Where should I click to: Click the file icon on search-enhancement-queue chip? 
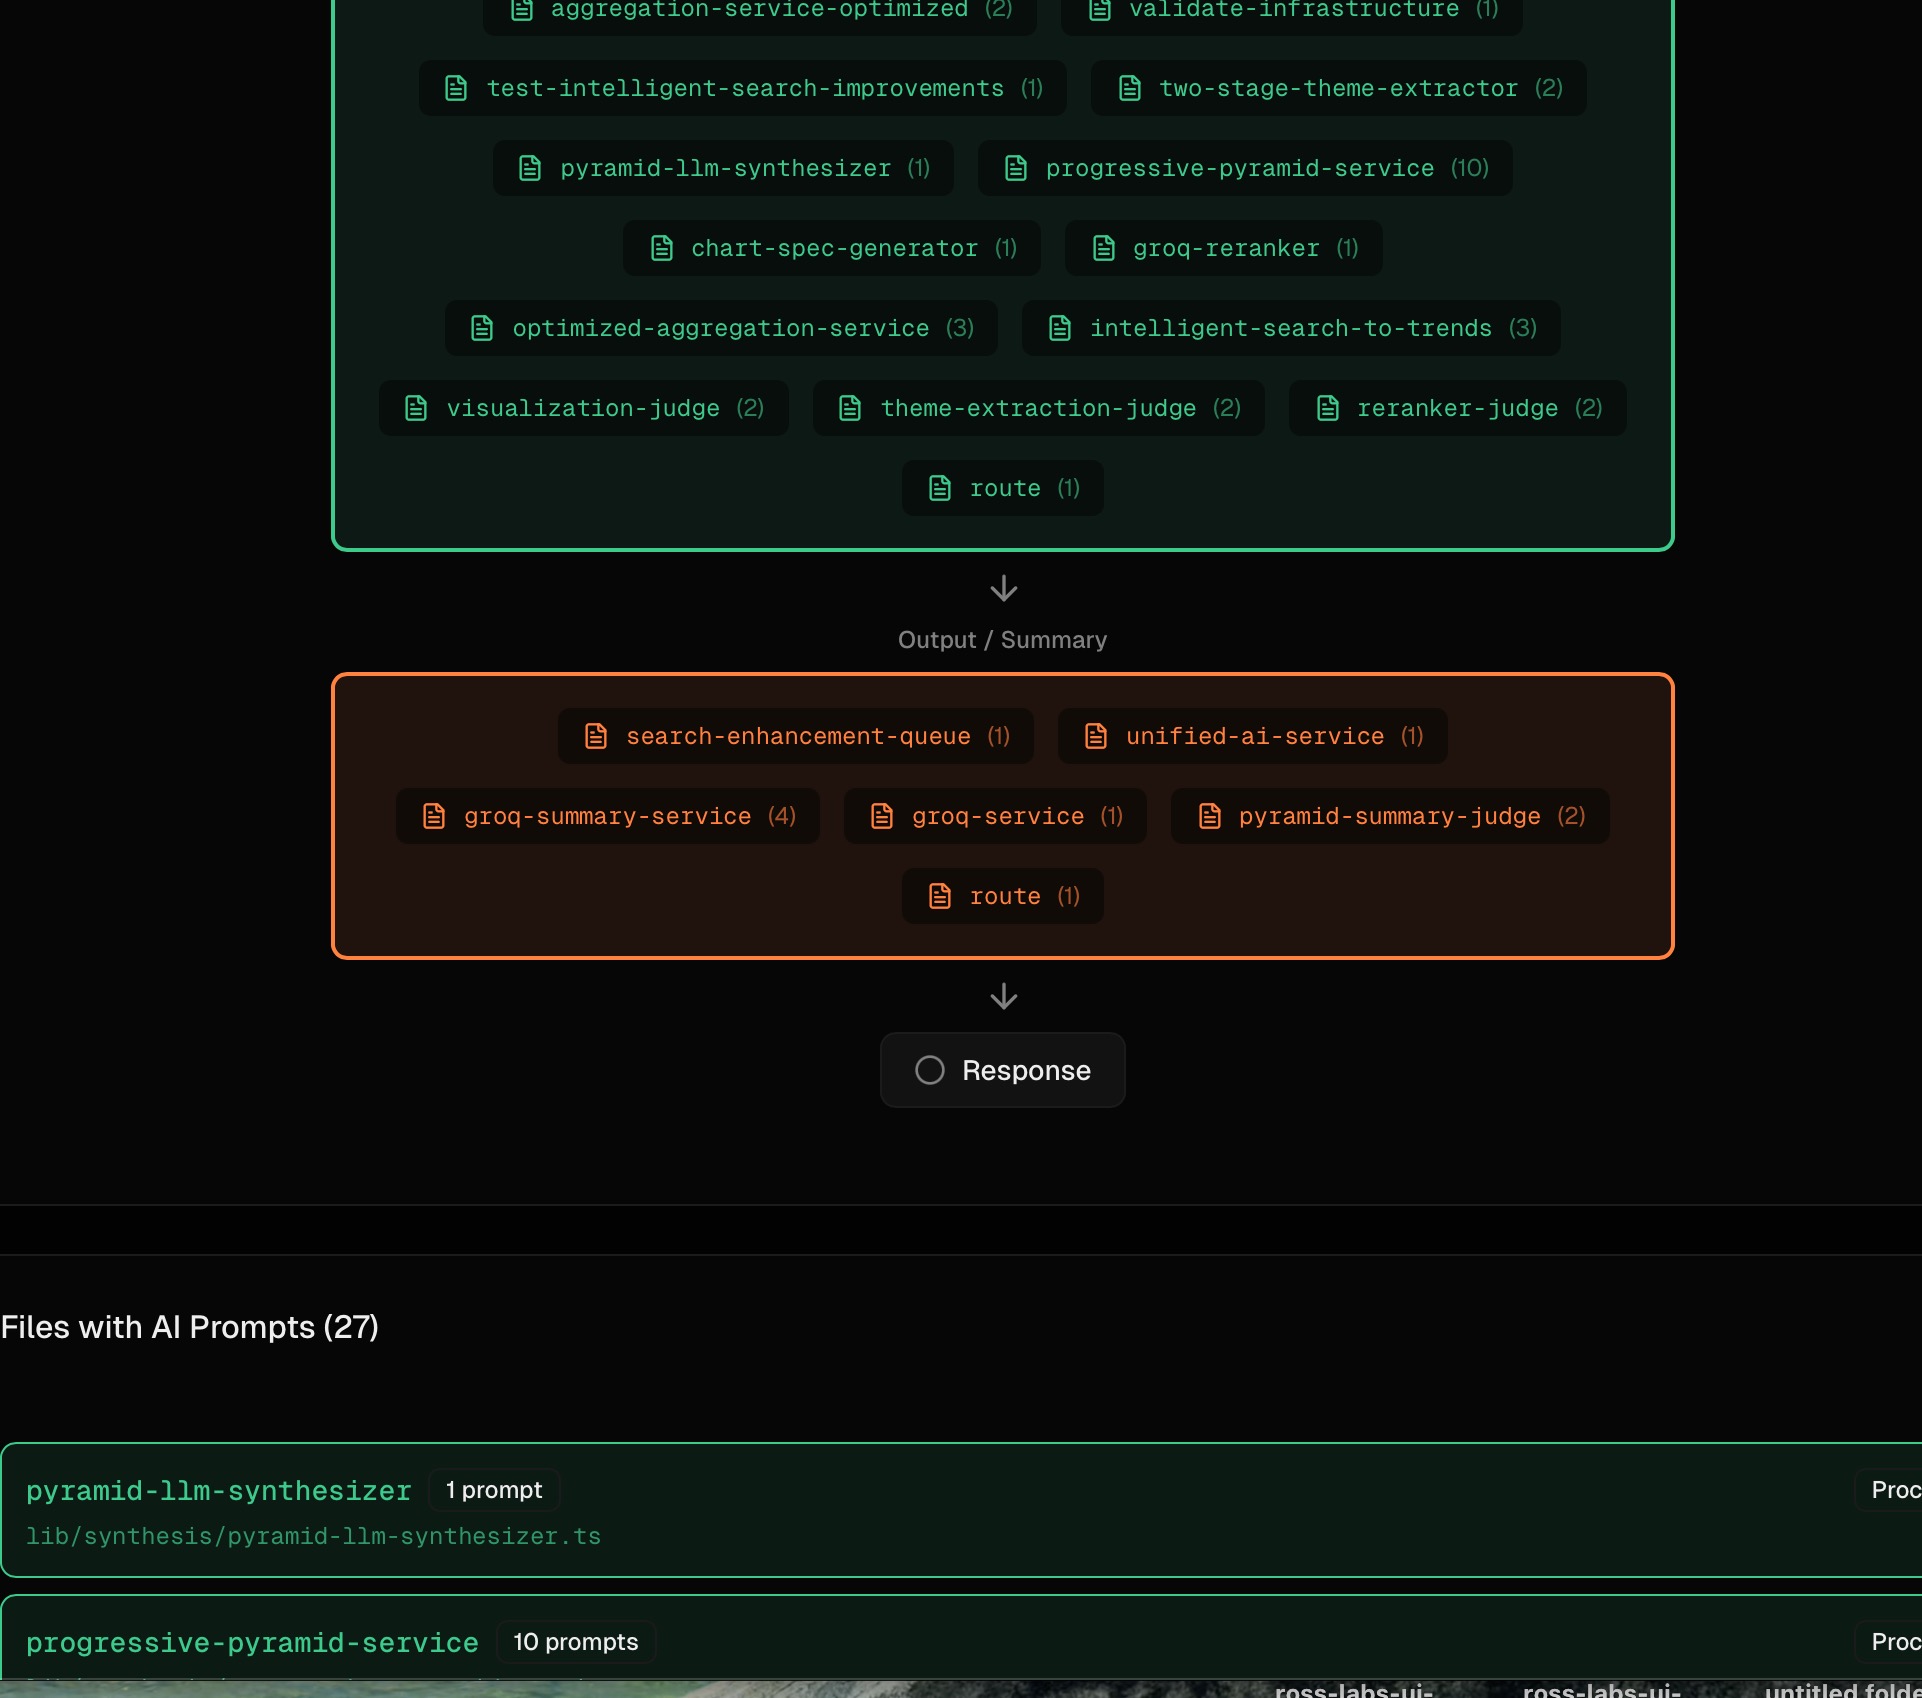pyautogui.click(x=596, y=736)
